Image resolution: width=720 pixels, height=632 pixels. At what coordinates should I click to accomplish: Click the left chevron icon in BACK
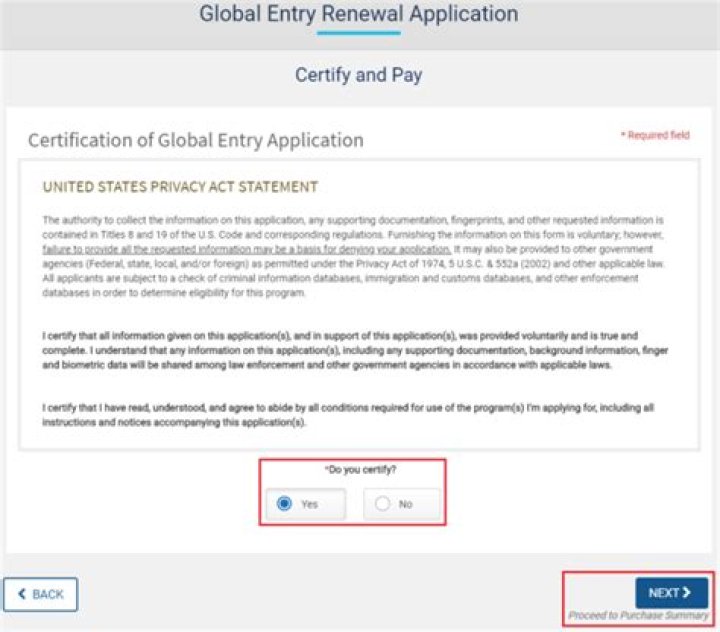(x=21, y=594)
